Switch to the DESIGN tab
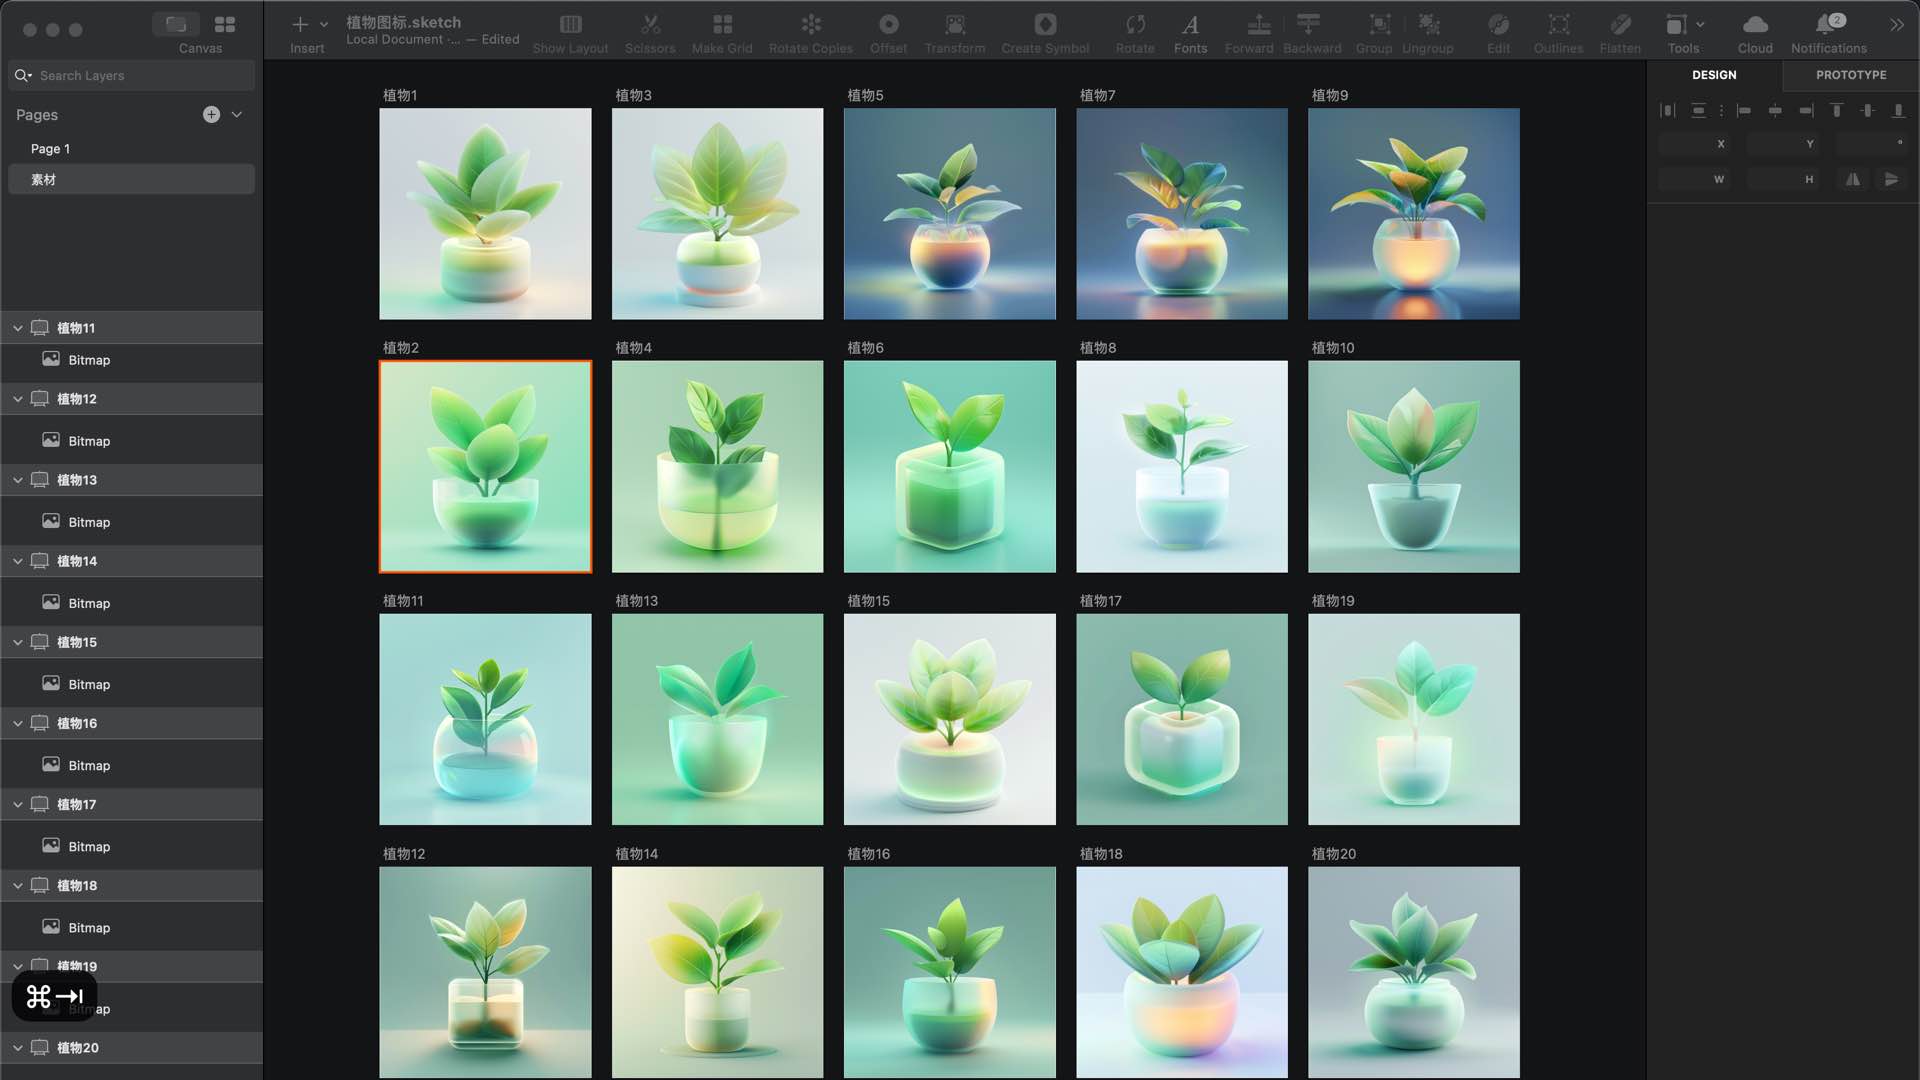The width and height of the screenshot is (1920, 1080). click(1714, 74)
